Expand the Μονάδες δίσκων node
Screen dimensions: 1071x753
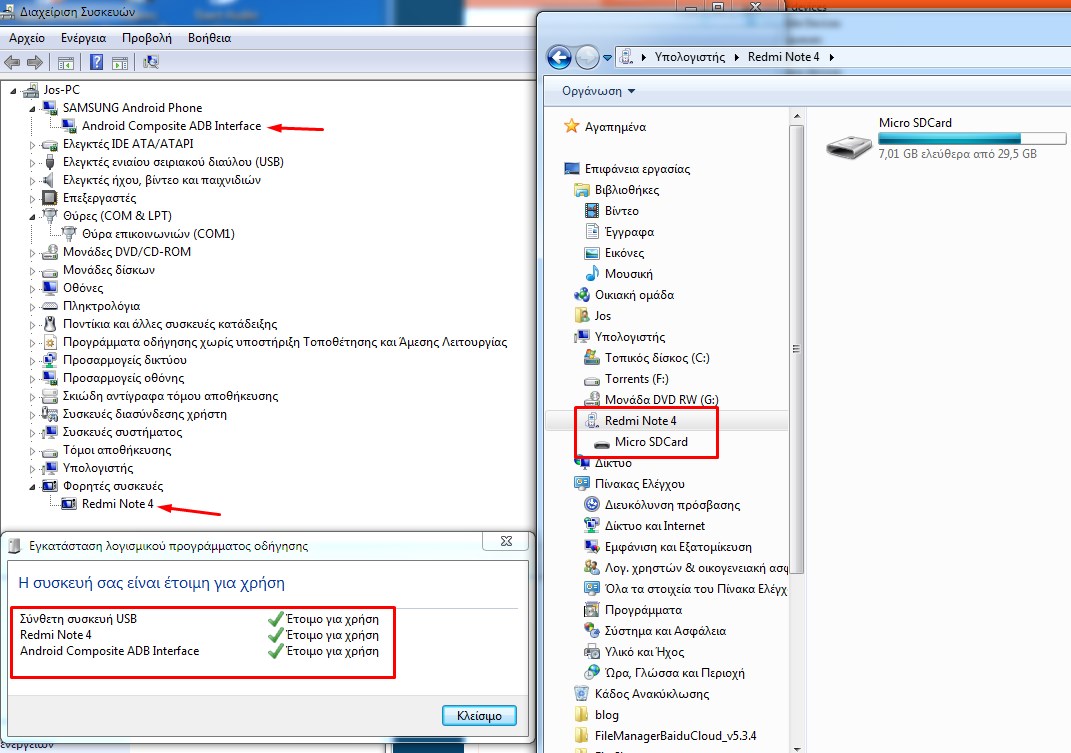(x=32, y=271)
